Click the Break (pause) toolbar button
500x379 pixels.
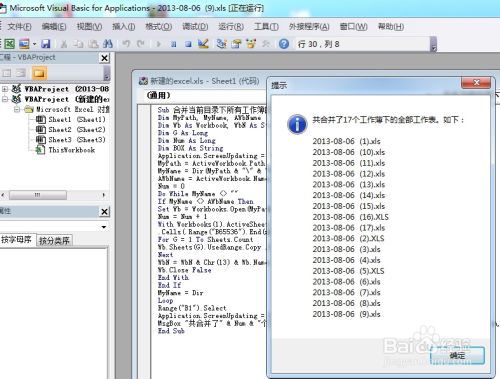pos(174,44)
